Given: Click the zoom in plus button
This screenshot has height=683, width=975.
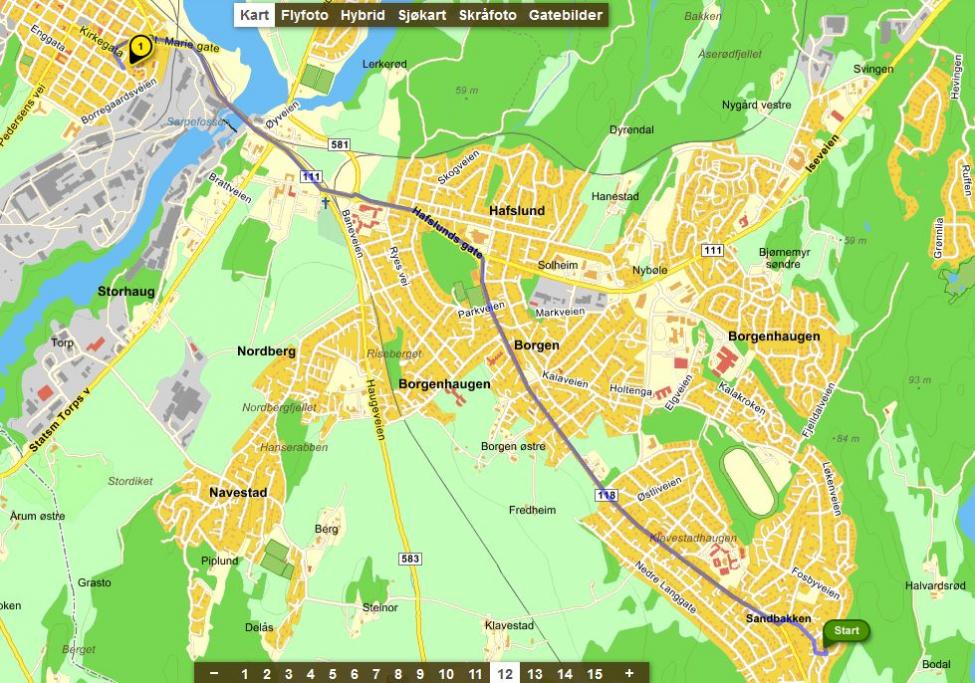Looking at the screenshot, I should click(x=629, y=673).
